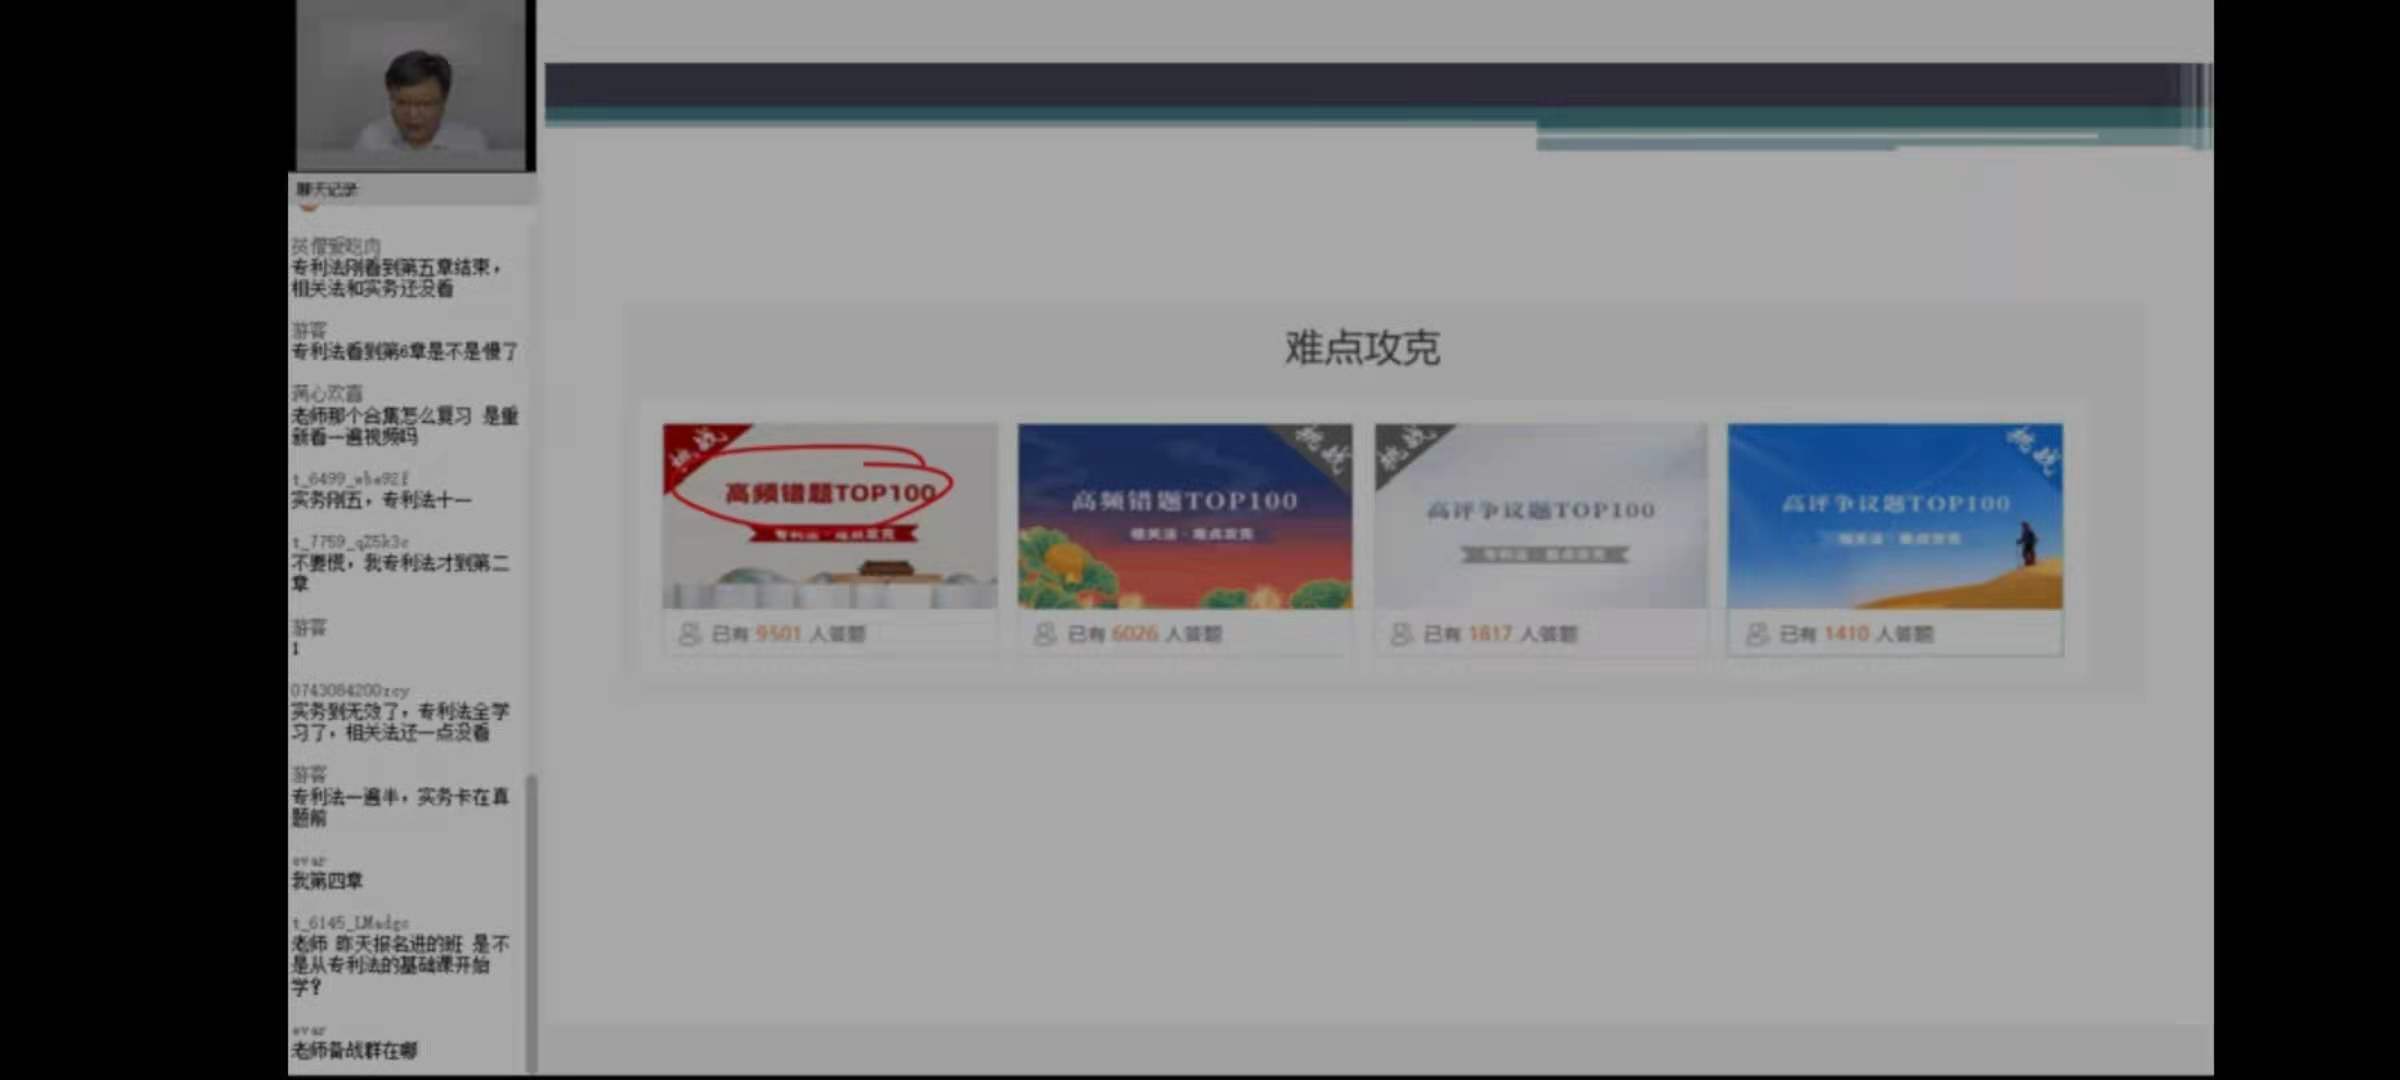Click the person icon beside 9501 participants
The height and width of the screenshot is (1080, 2400).
coord(688,634)
